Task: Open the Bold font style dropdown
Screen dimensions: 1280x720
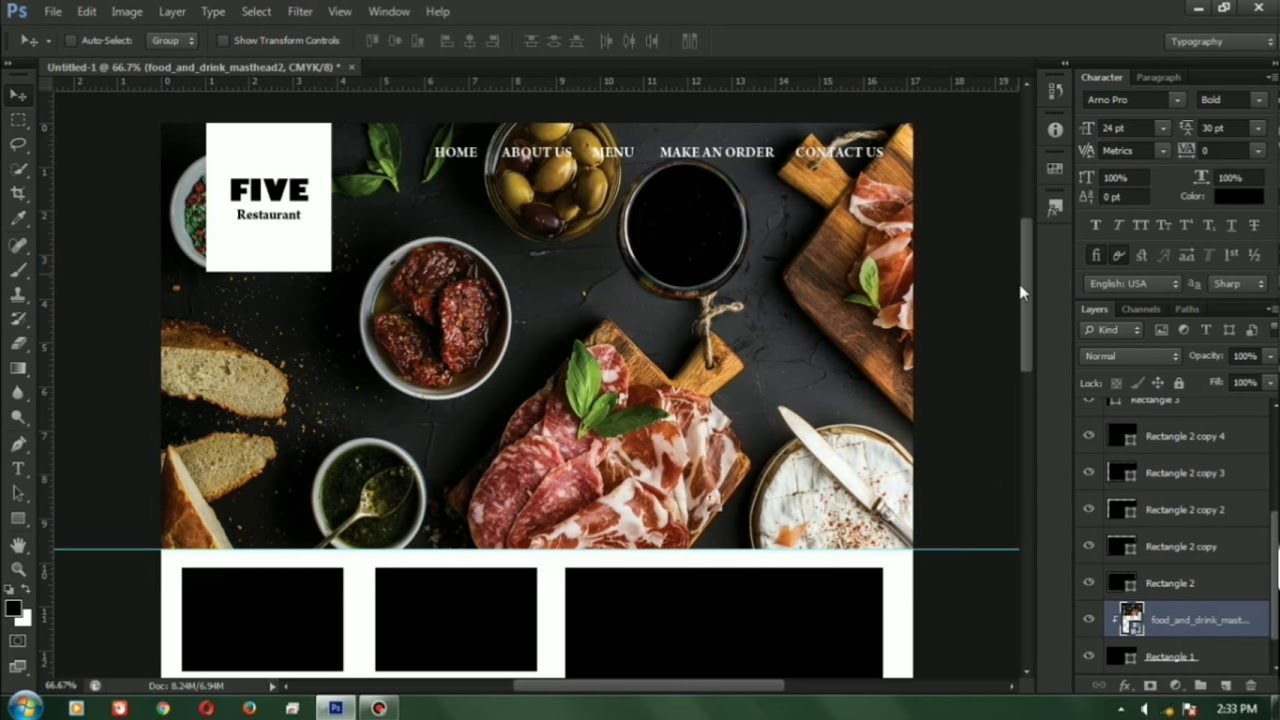Action: (1258, 100)
